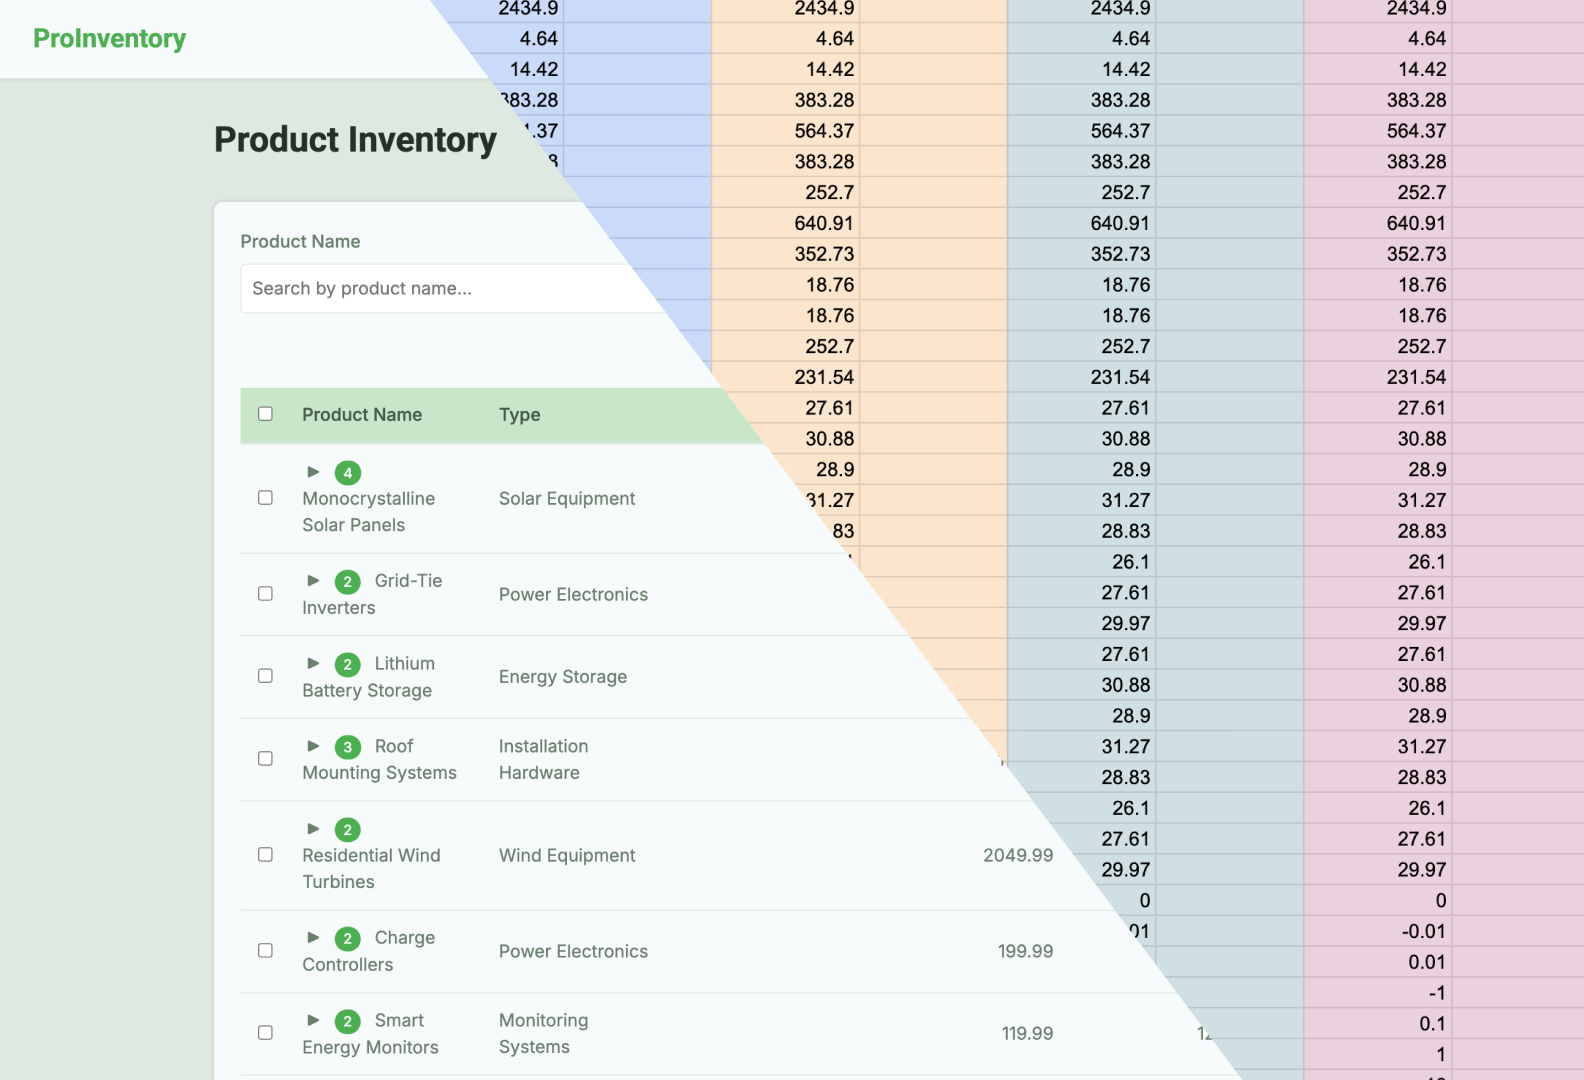The height and width of the screenshot is (1080, 1584).
Task: Expand Lithium Battery Storage variants
Action: pos(313,664)
